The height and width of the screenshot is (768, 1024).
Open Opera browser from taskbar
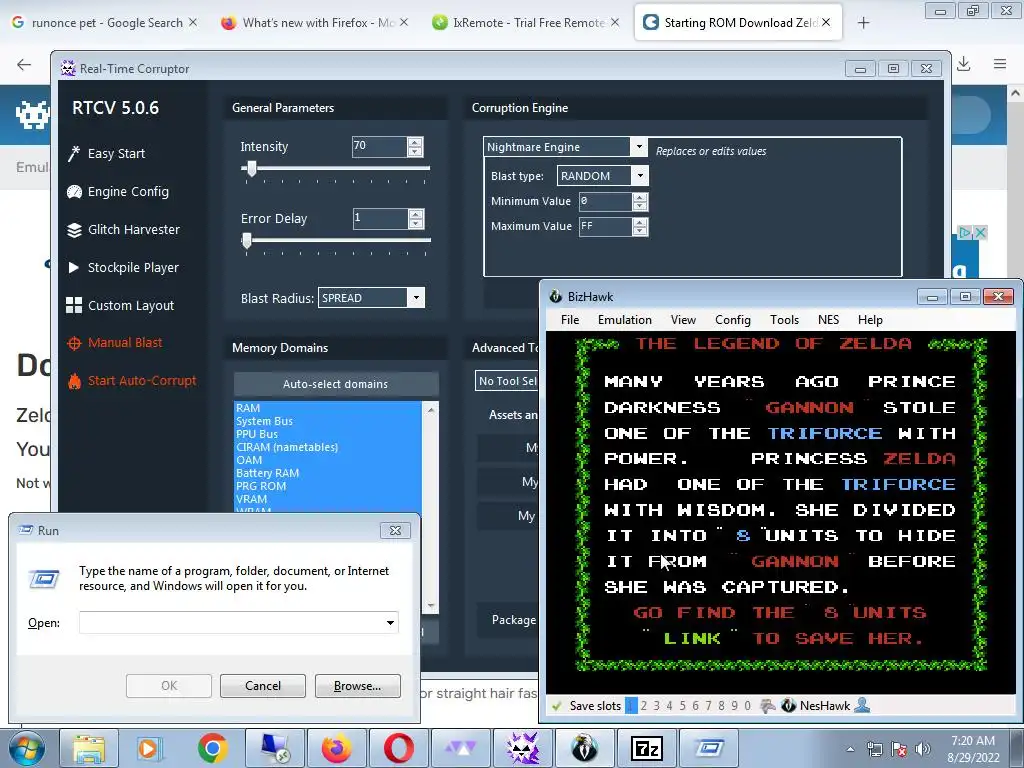point(398,748)
